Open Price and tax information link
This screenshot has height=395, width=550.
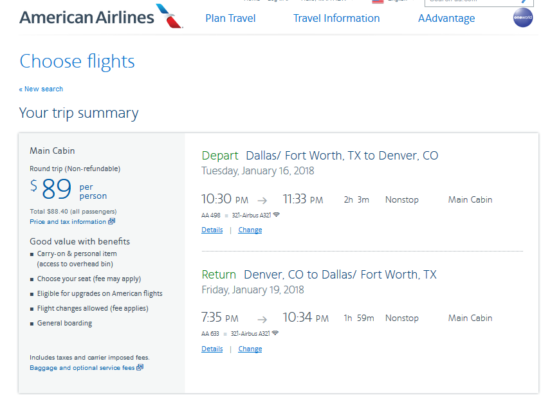68,222
